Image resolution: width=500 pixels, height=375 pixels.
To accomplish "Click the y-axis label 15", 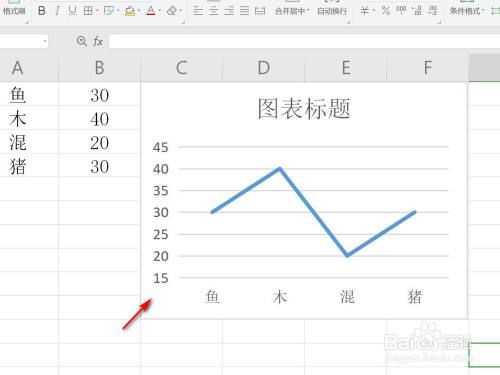I will pyautogui.click(x=161, y=278).
